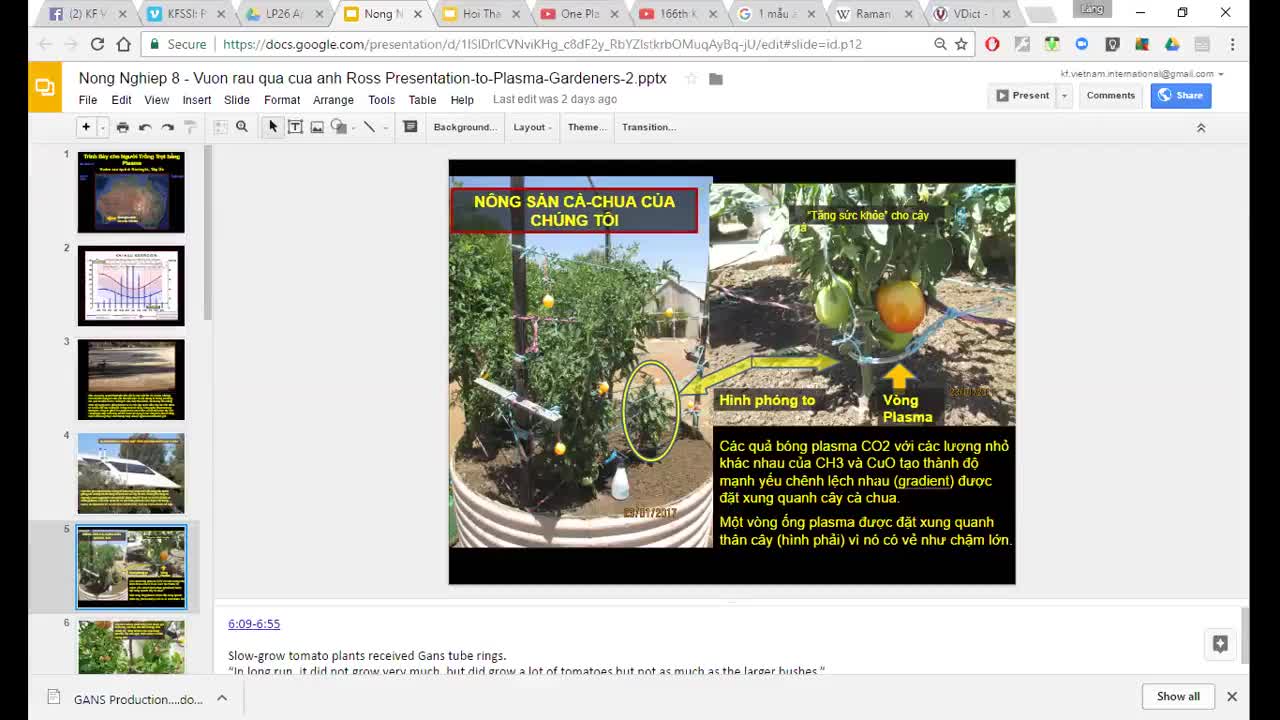1280x720 pixels.
Task: Open the shape tool dropdown arrow
Action: pos(353,128)
